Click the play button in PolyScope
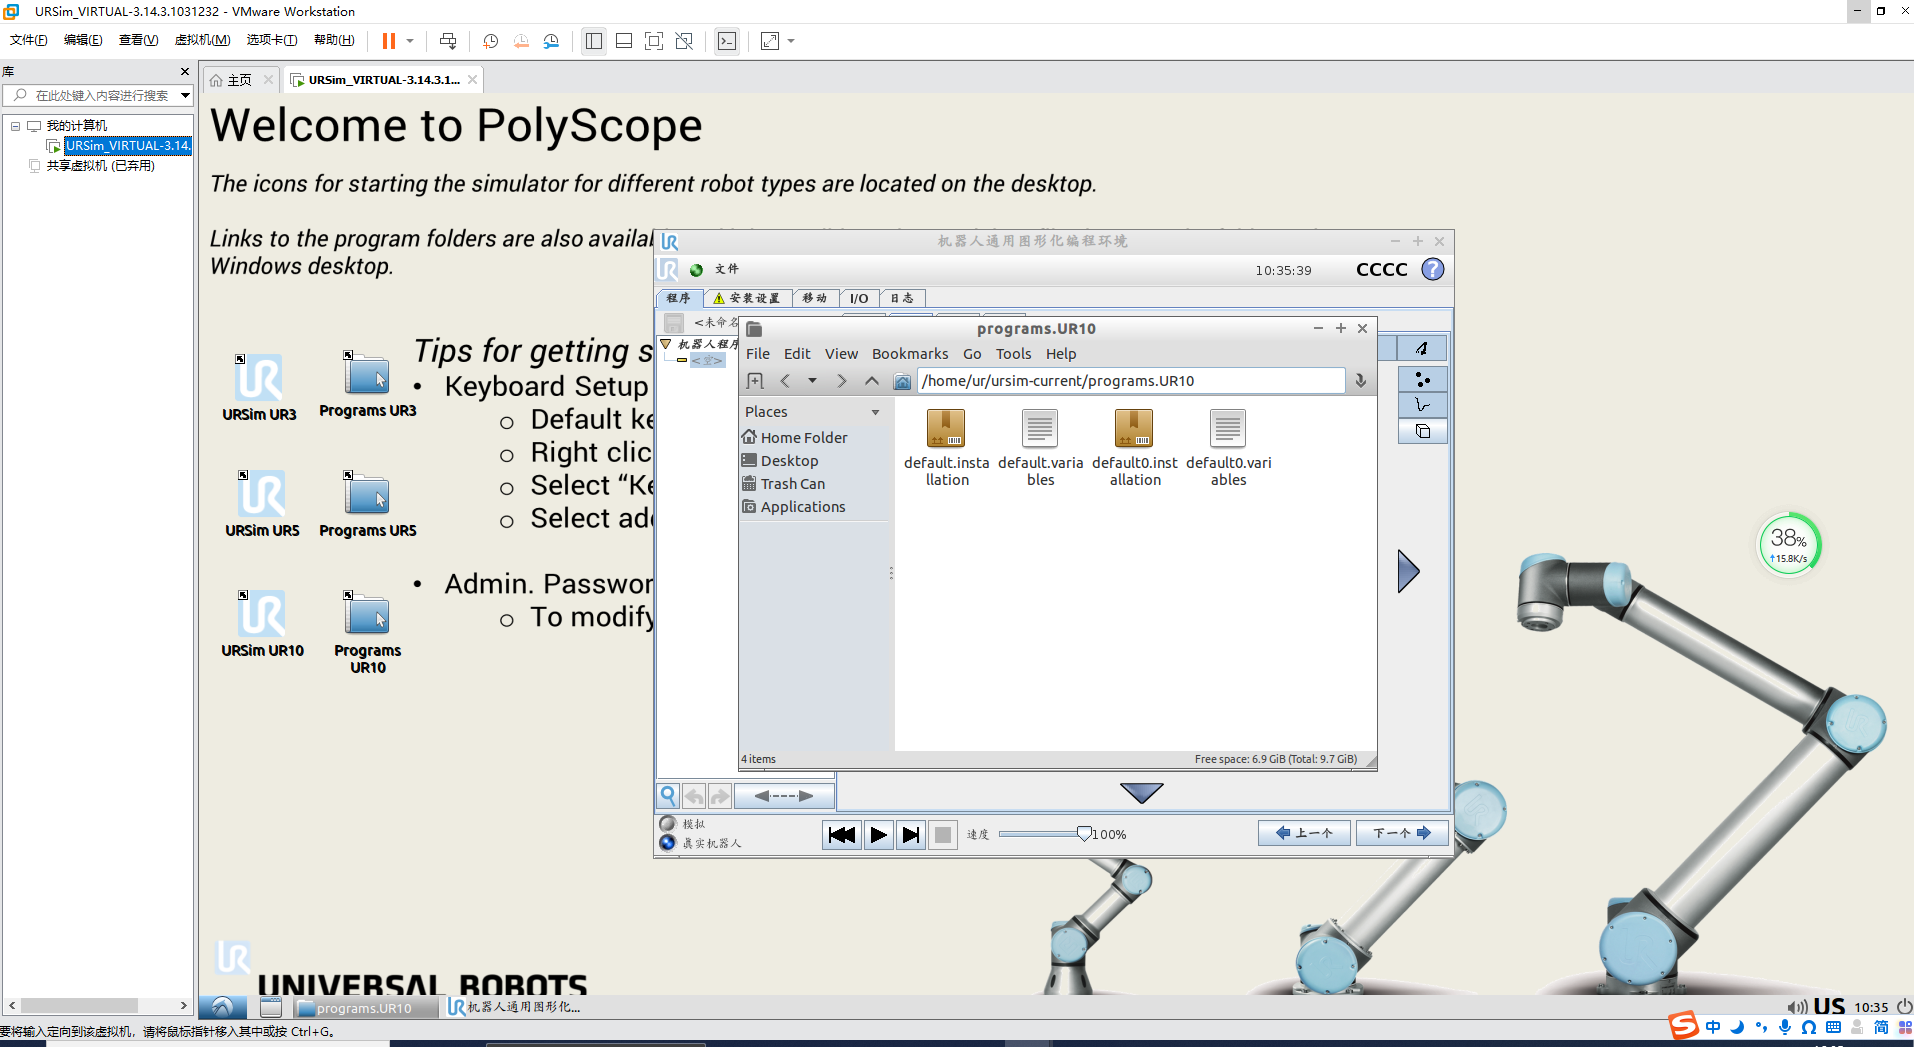1914x1047 pixels. 878,835
